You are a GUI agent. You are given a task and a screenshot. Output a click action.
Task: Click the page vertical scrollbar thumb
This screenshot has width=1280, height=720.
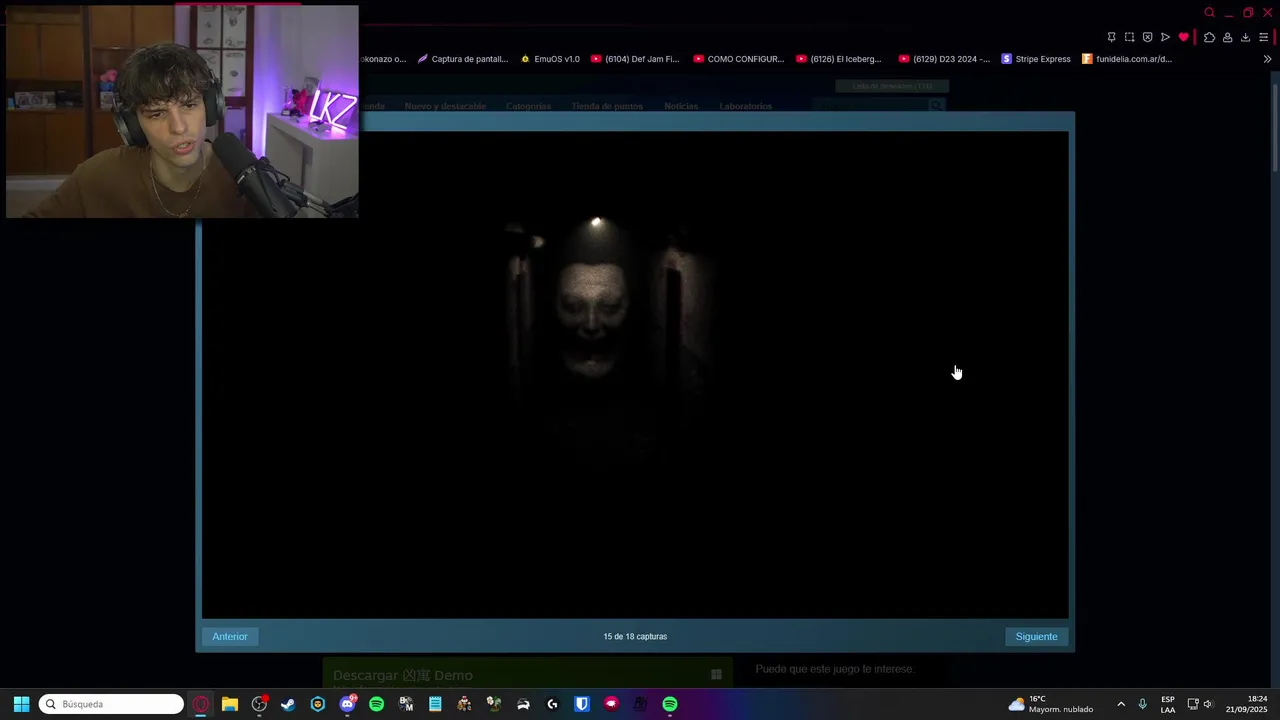(x=1275, y=127)
